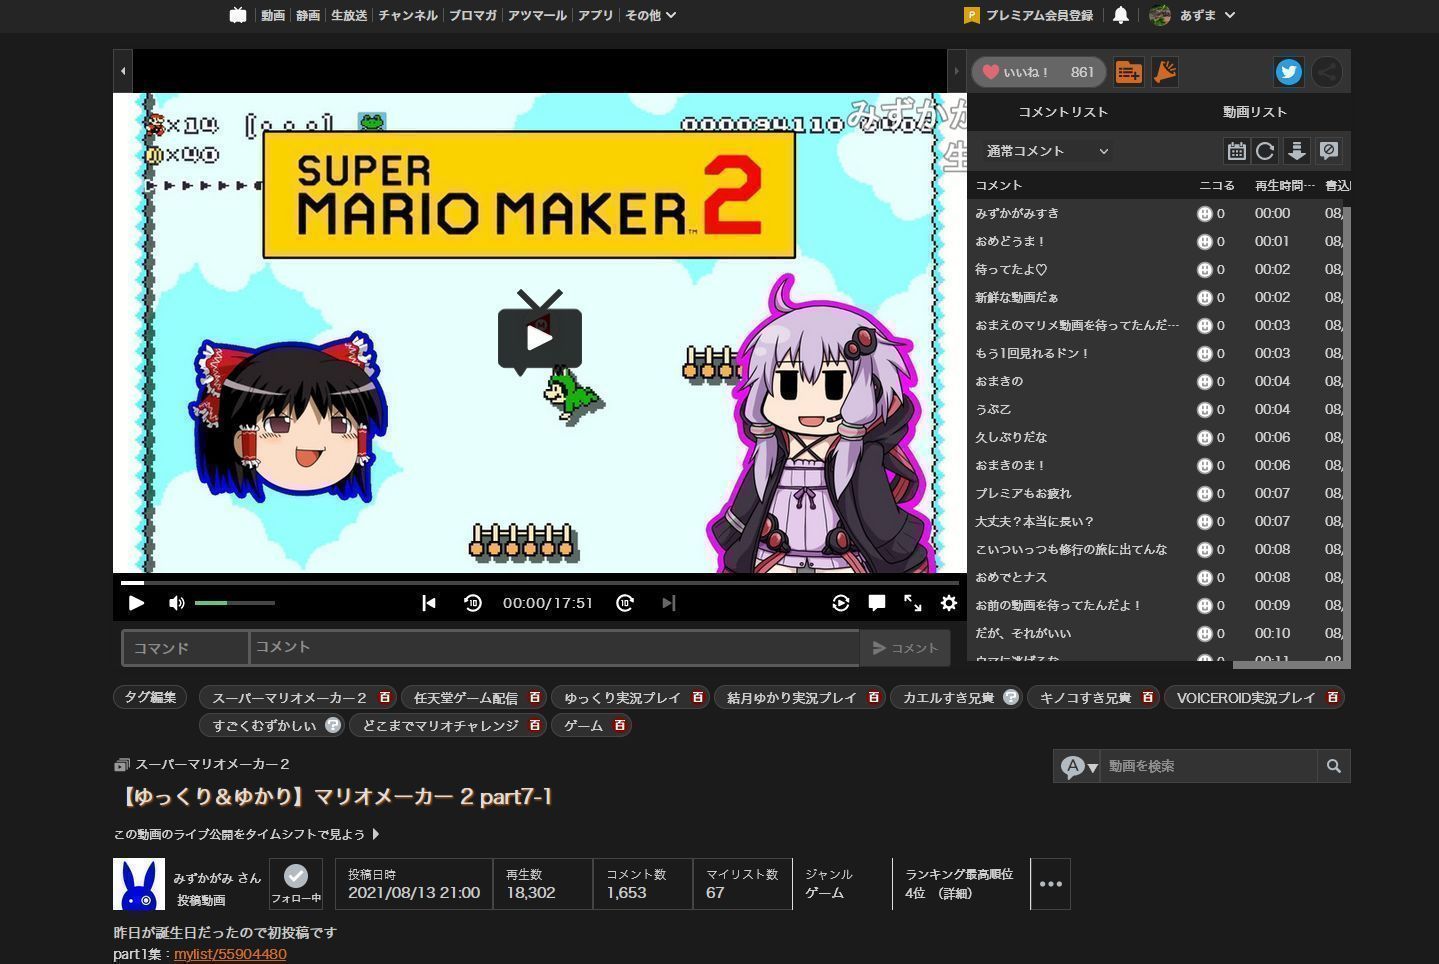Open the 動画 menu item

click(273, 15)
